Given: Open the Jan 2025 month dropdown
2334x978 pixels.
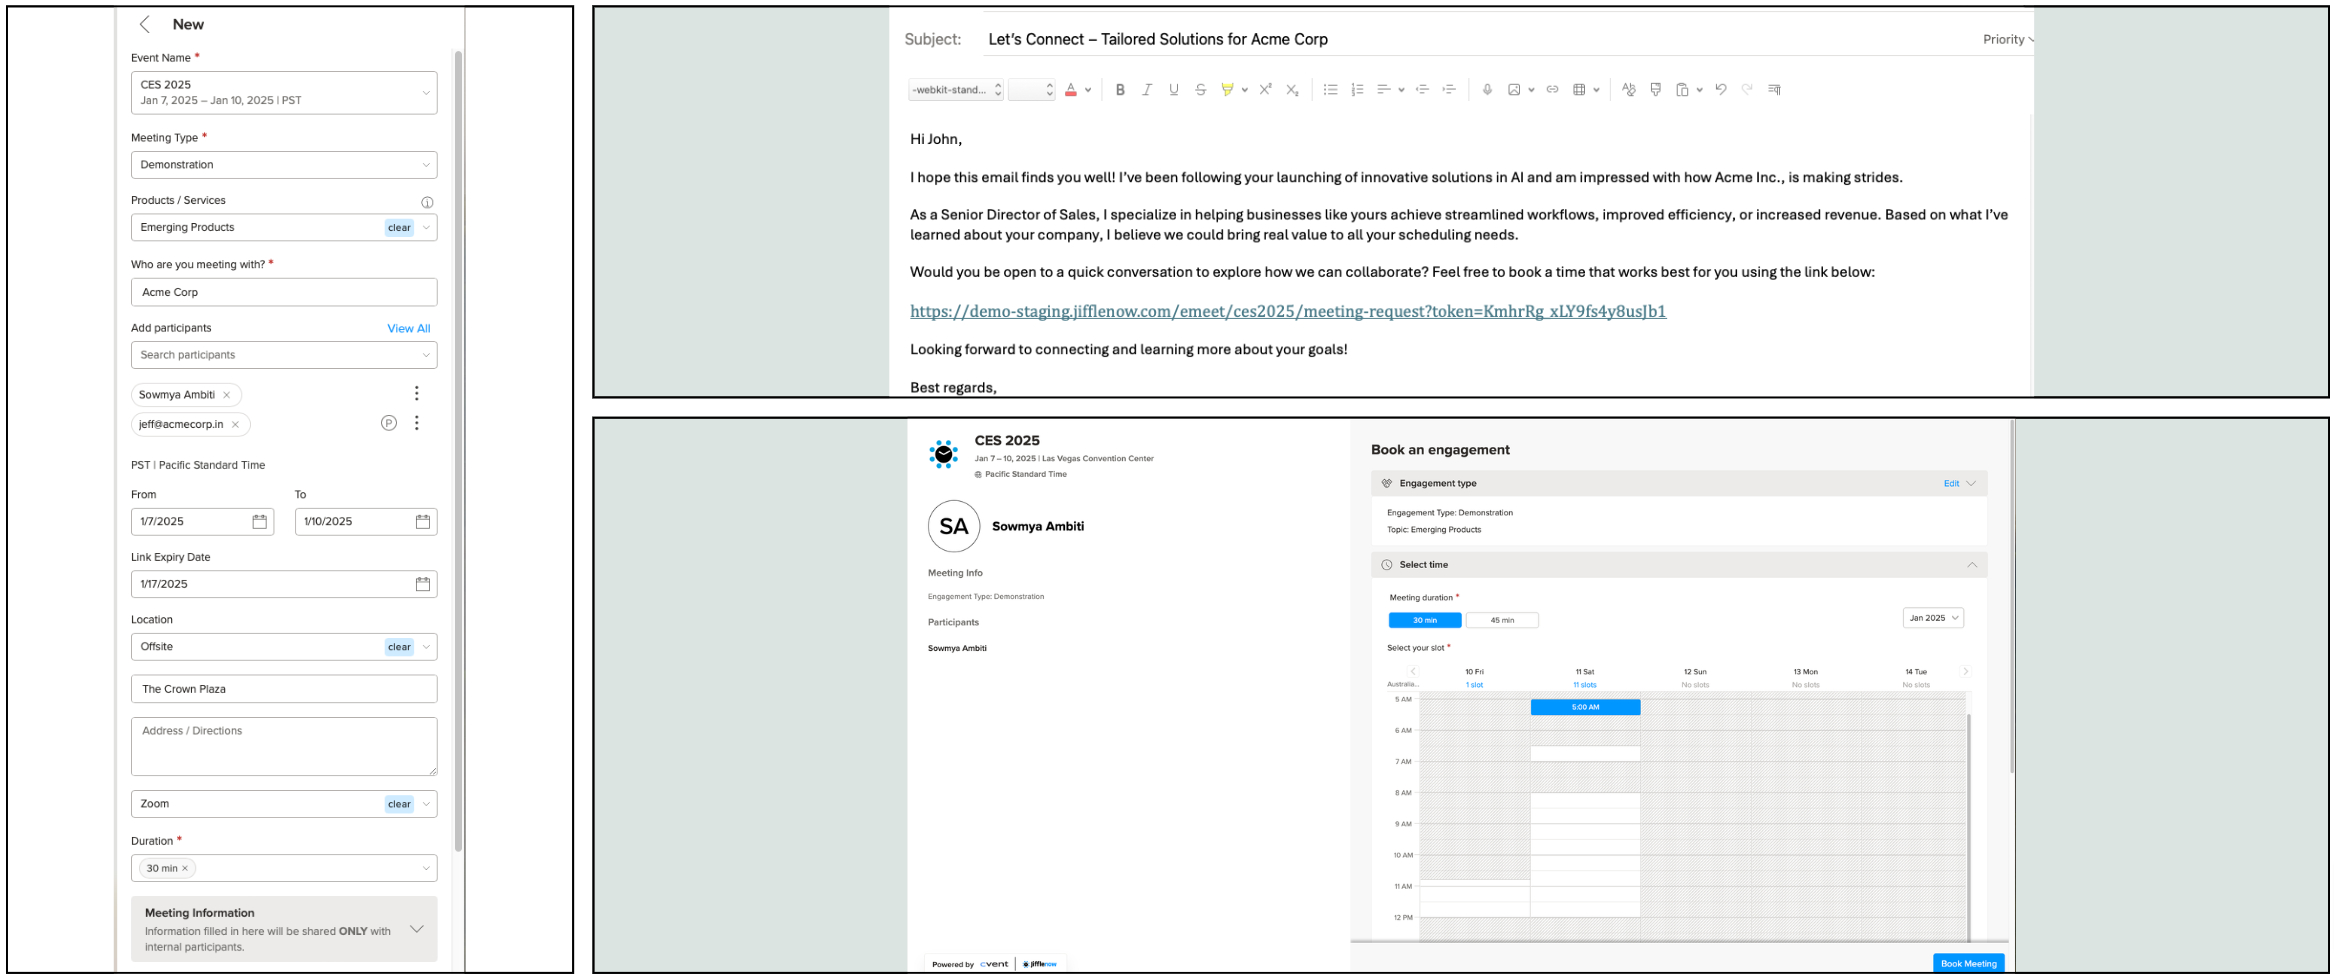Looking at the screenshot, I should tap(1933, 618).
